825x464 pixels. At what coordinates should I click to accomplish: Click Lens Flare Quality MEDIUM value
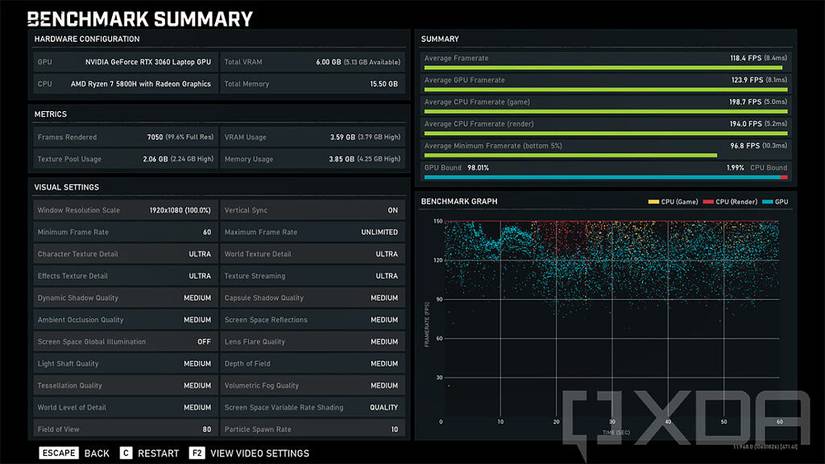click(384, 342)
